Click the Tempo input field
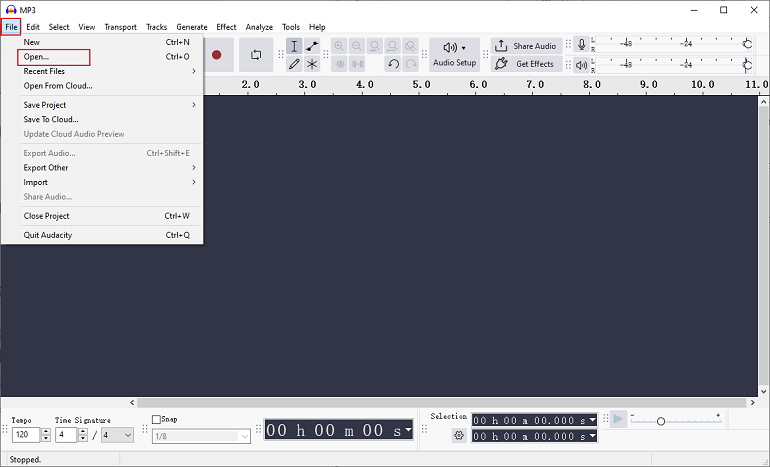The width and height of the screenshot is (770, 467). [x=26, y=435]
